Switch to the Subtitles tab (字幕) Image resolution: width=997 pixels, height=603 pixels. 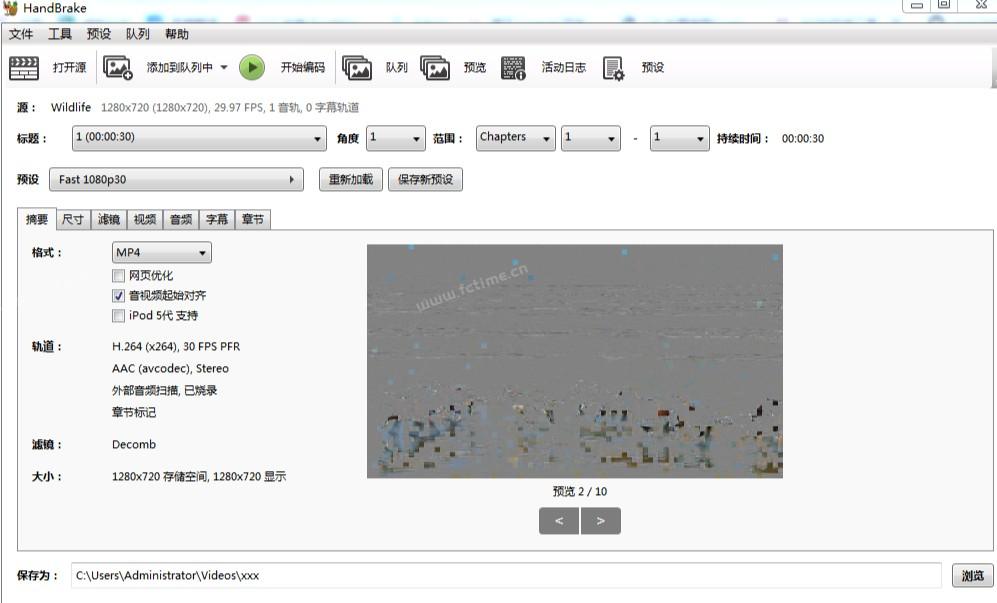coord(217,219)
